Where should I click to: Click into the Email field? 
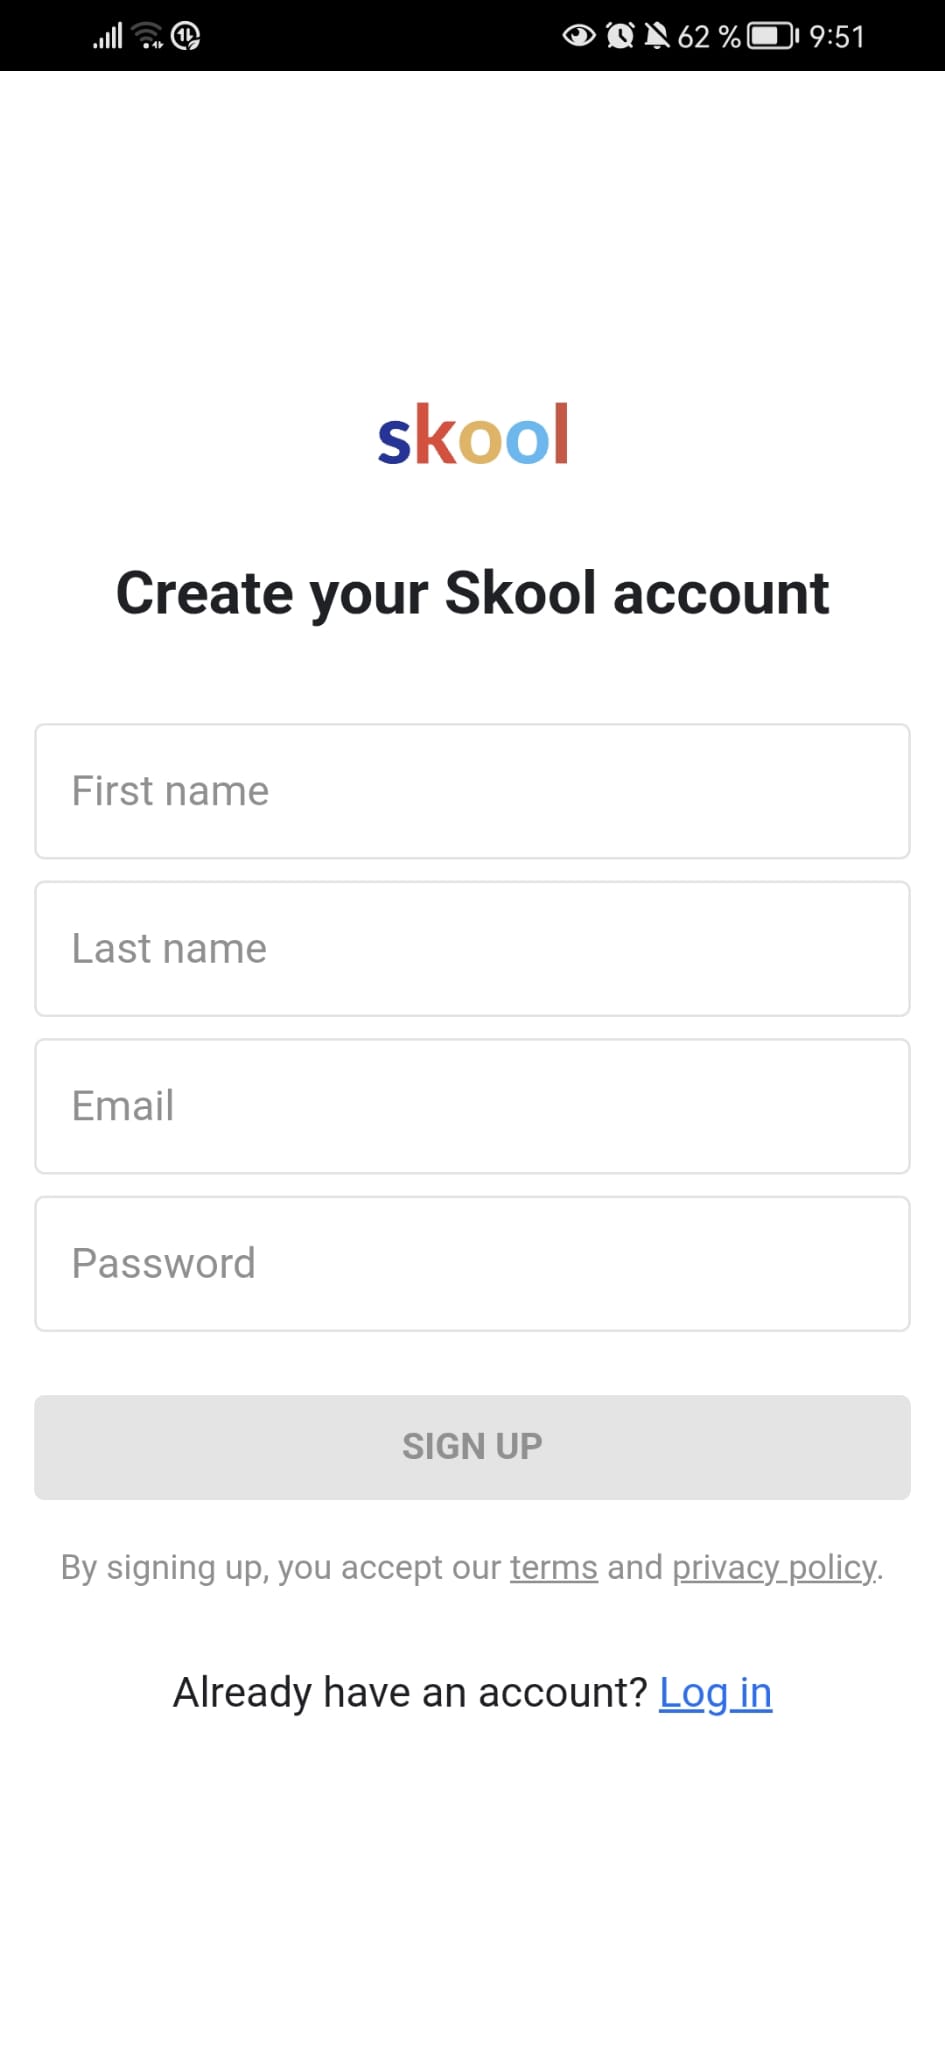(472, 1106)
